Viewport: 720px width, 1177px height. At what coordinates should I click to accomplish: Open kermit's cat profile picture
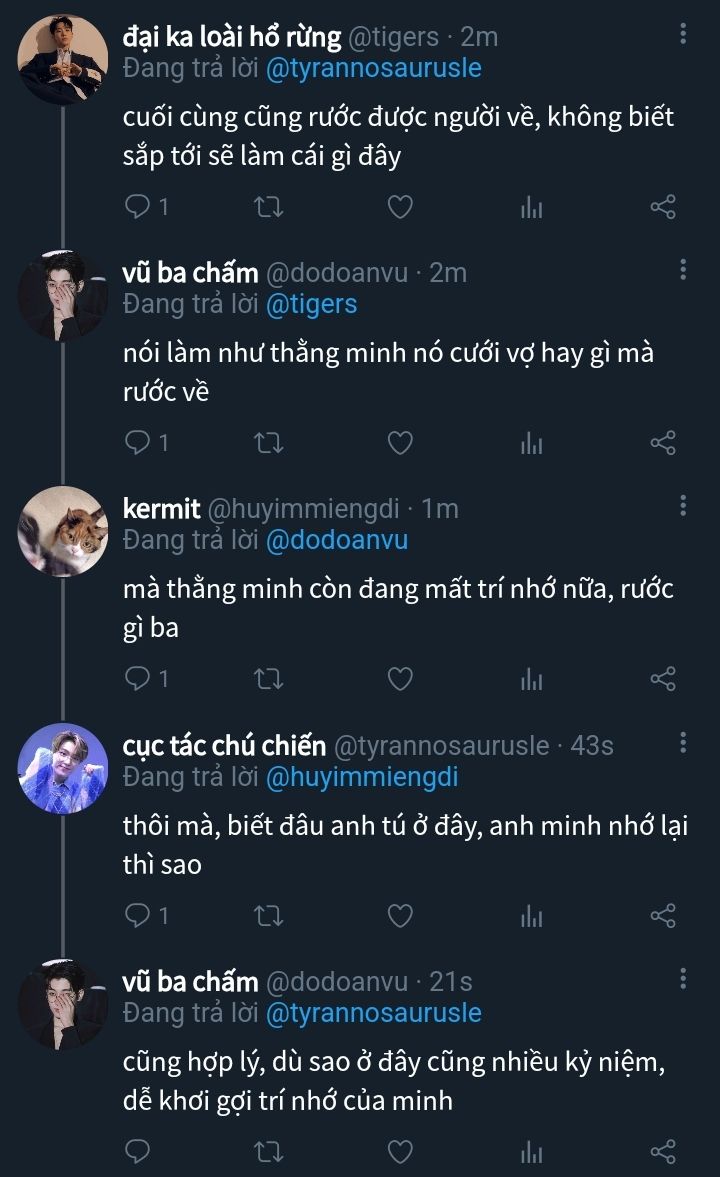pyautogui.click(x=63, y=532)
